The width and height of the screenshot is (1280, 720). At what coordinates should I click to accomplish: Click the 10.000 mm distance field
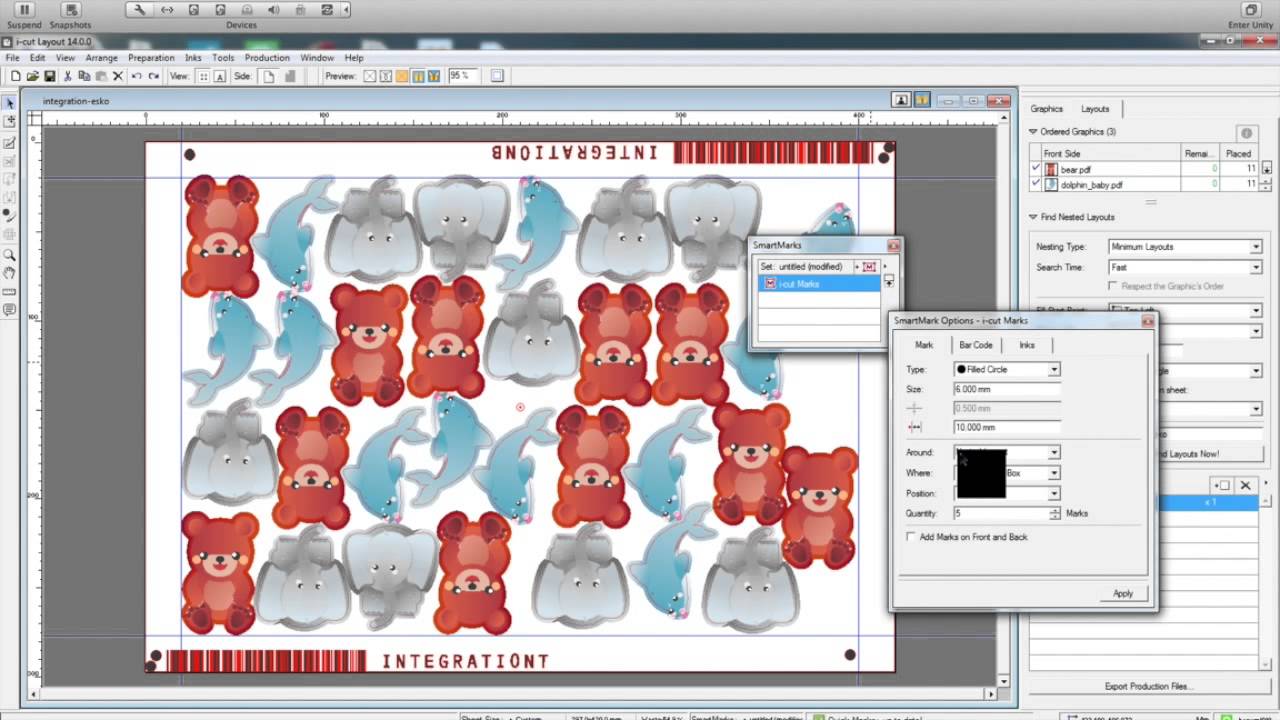pyautogui.click(x=1007, y=427)
